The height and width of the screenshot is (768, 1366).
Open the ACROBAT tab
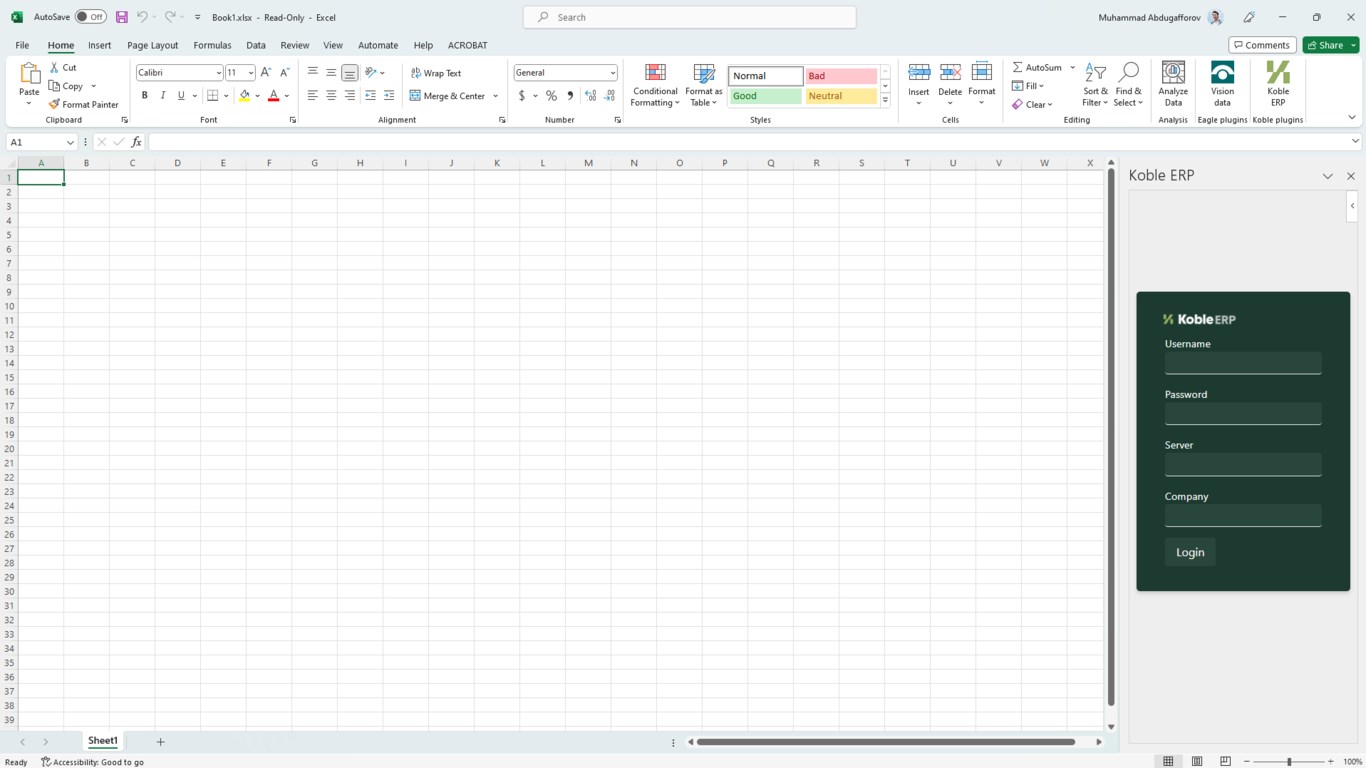point(468,45)
